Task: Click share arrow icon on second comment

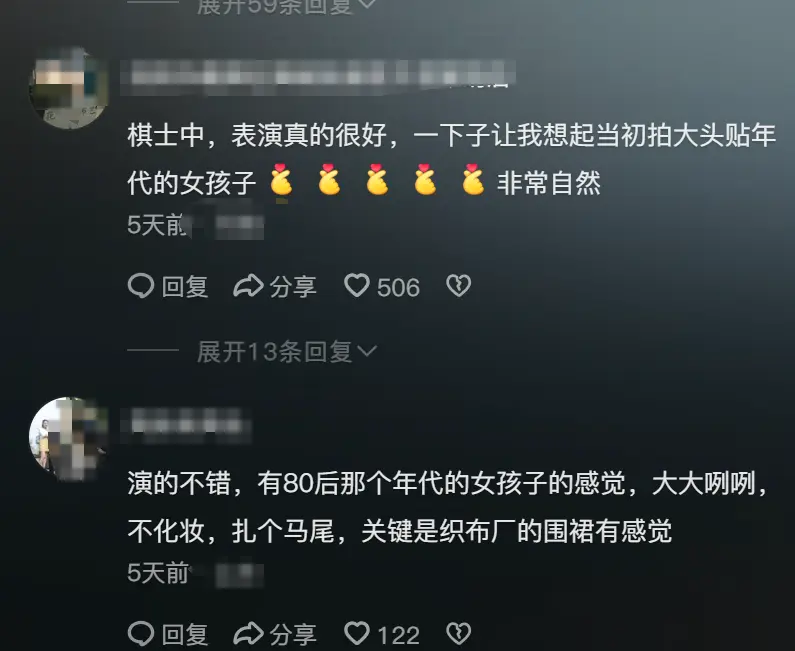Action: 248,634
